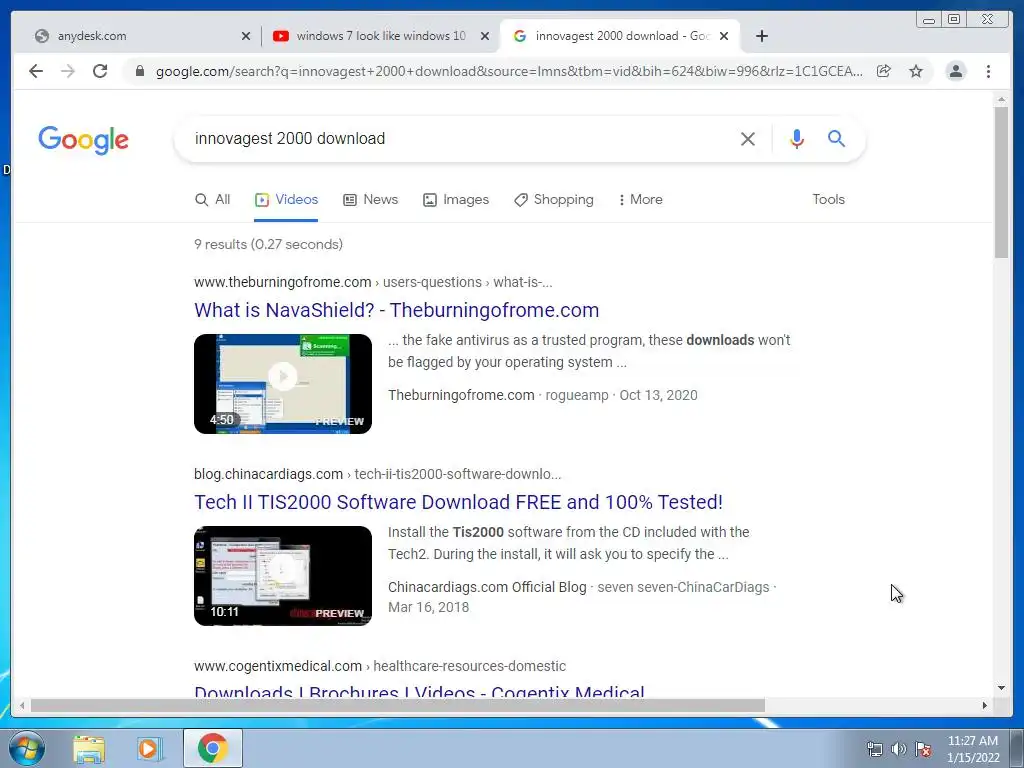Open Chrome's three-dot menu
The width and height of the screenshot is (1024, 768).
(x=988, y=71)
